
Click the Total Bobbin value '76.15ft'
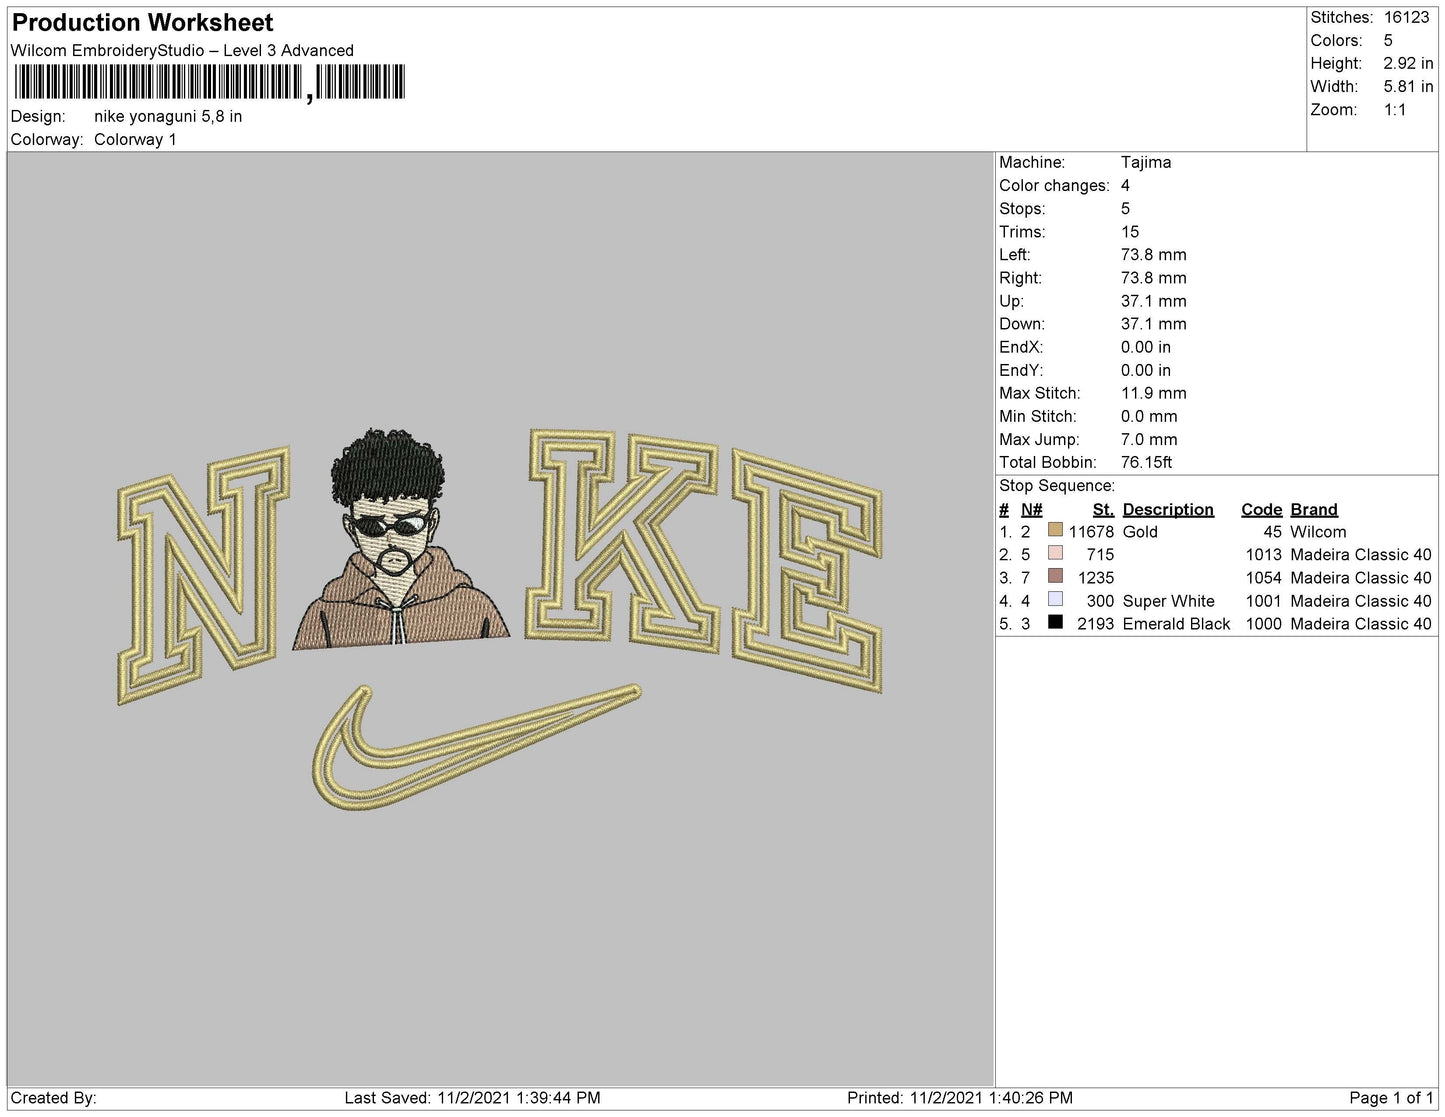(1146, 462)
